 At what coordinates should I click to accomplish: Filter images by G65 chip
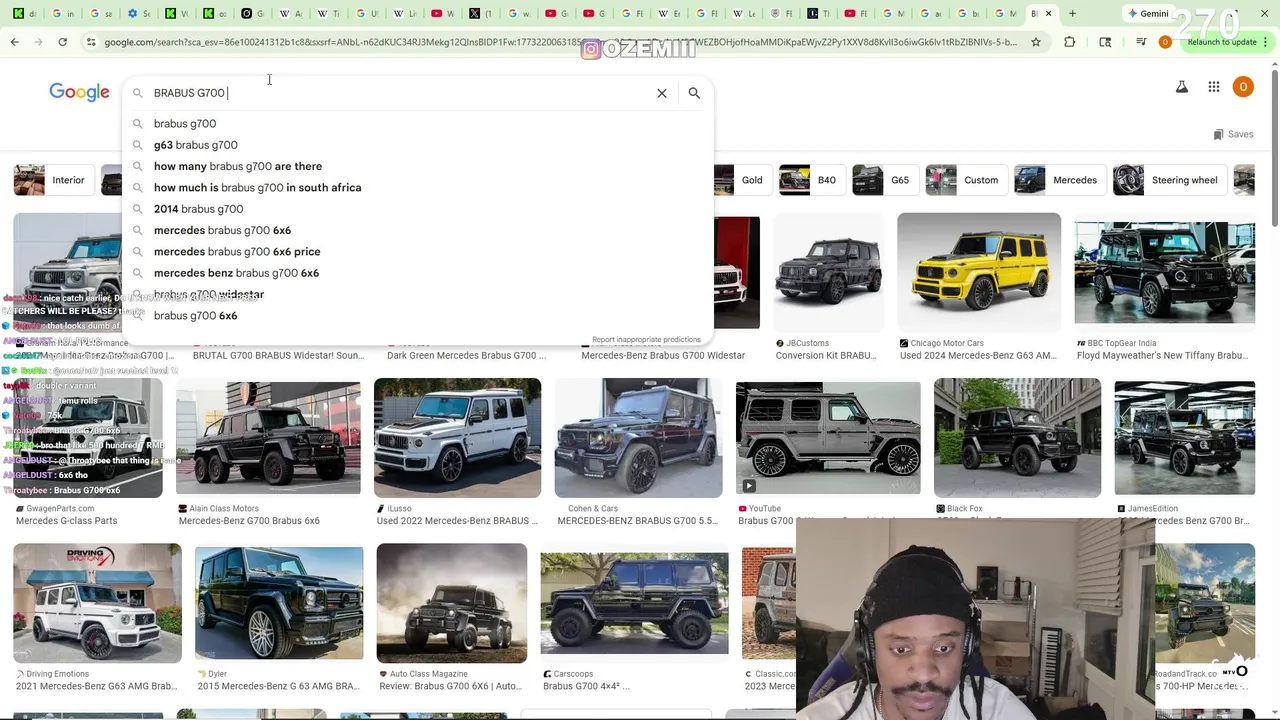pos(885,180)
